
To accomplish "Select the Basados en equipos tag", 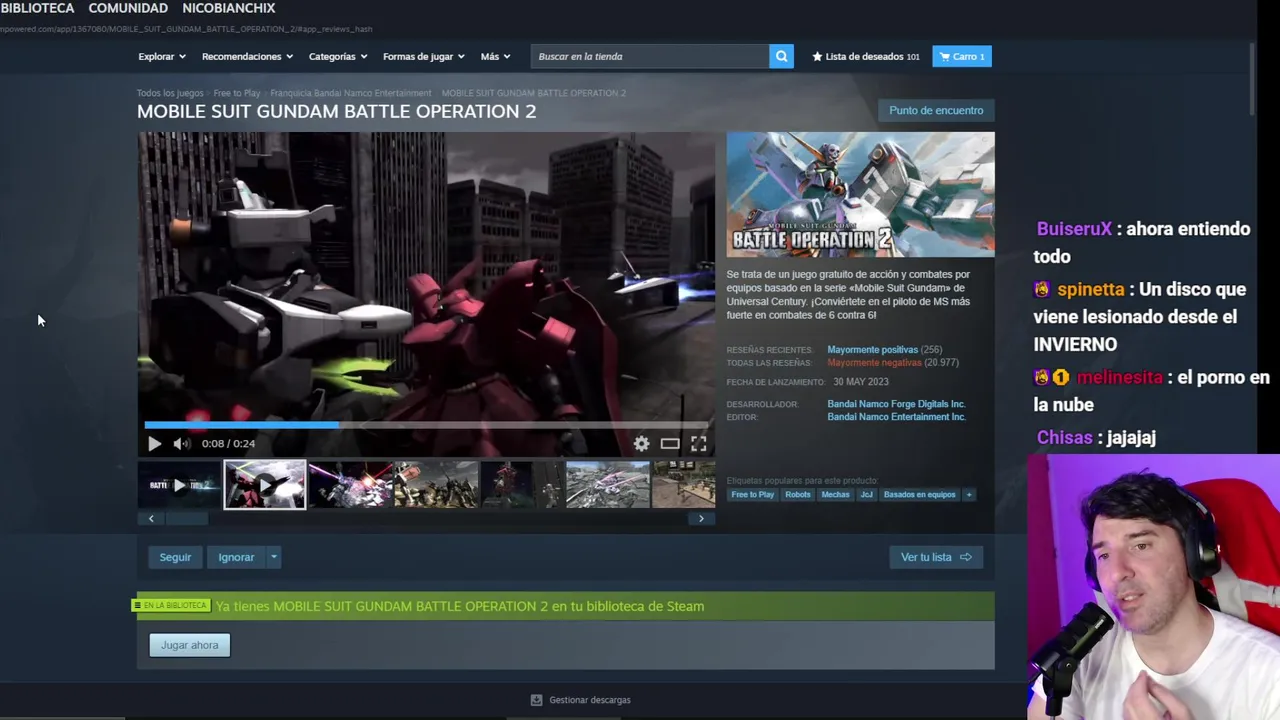I will [919, 494].
